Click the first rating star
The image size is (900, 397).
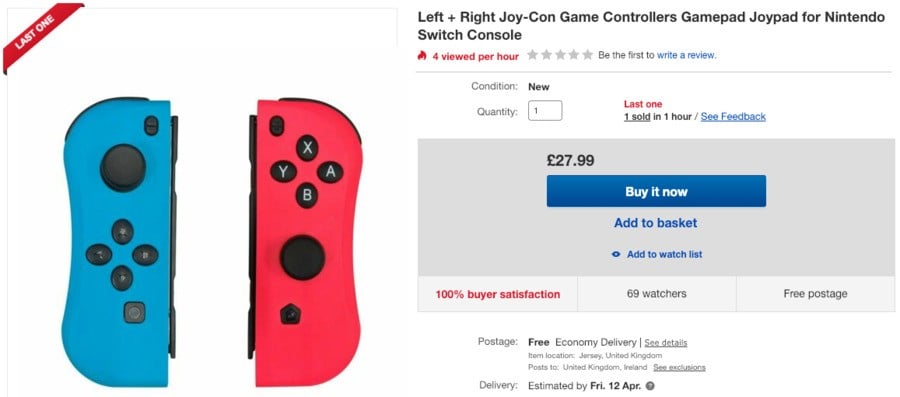coord(533,55)
